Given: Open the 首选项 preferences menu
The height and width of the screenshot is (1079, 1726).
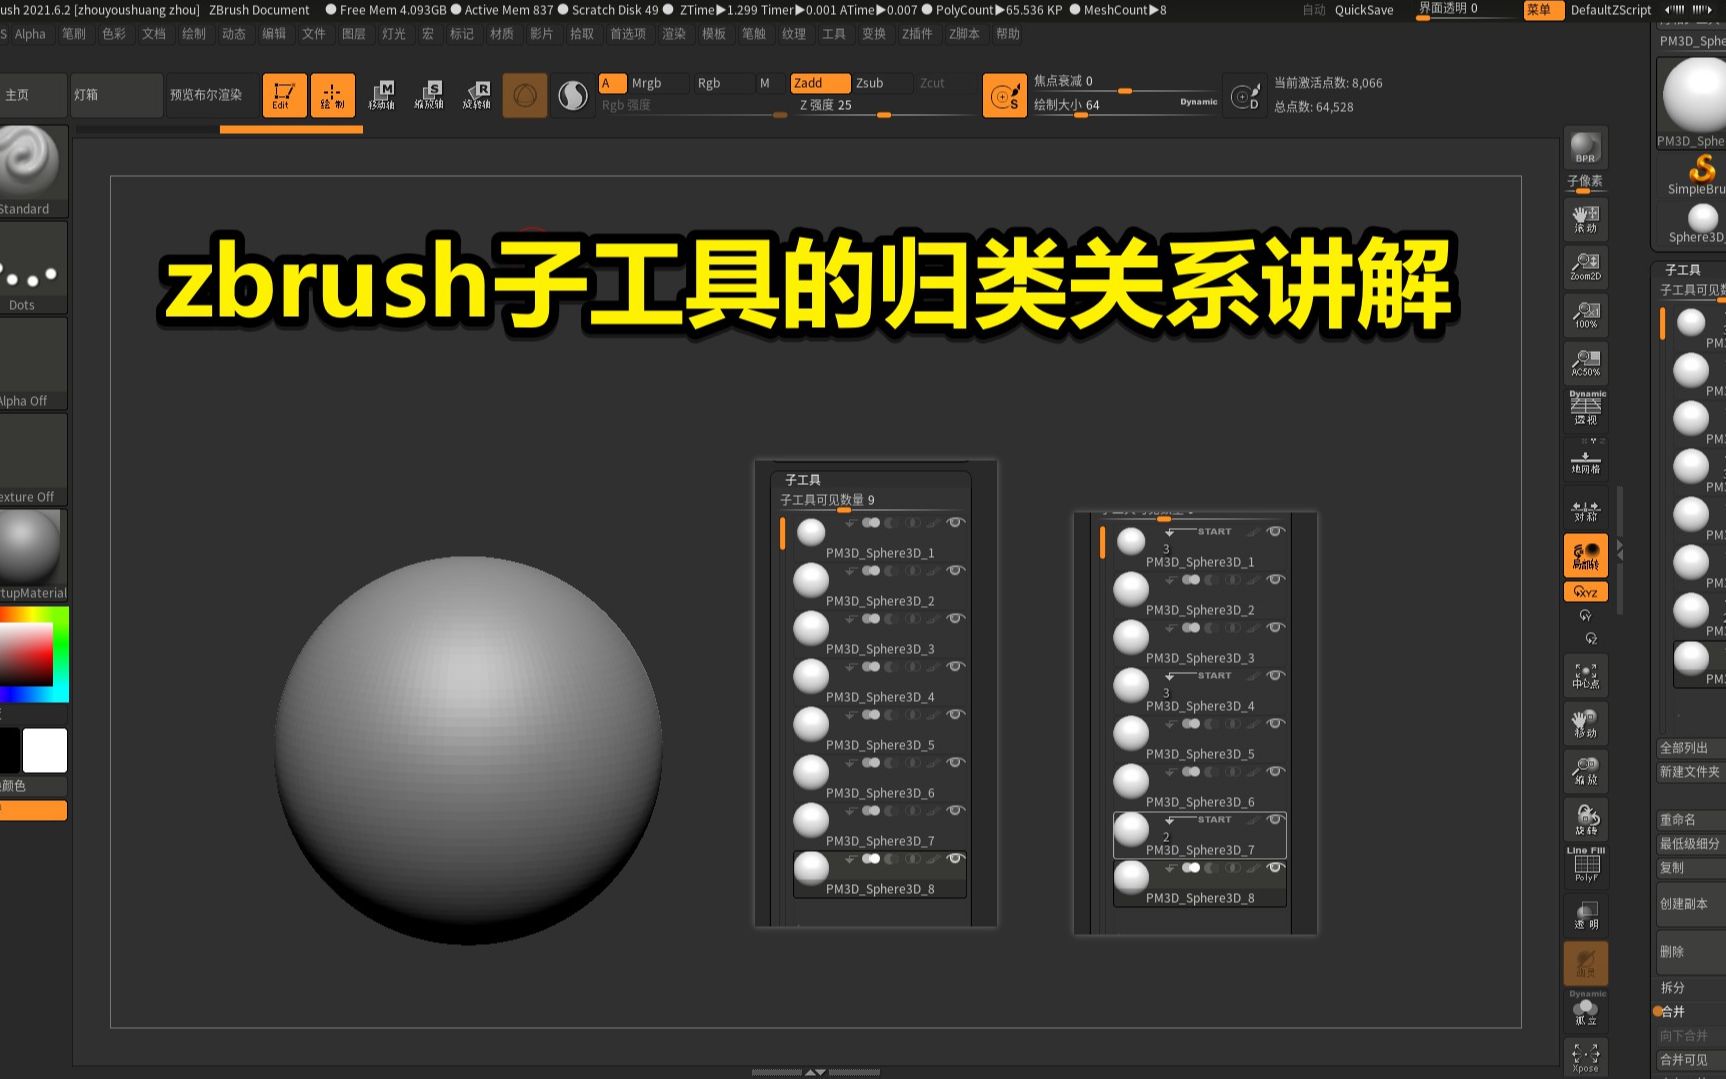Looking at the screenshot, I should pos(628,34).
